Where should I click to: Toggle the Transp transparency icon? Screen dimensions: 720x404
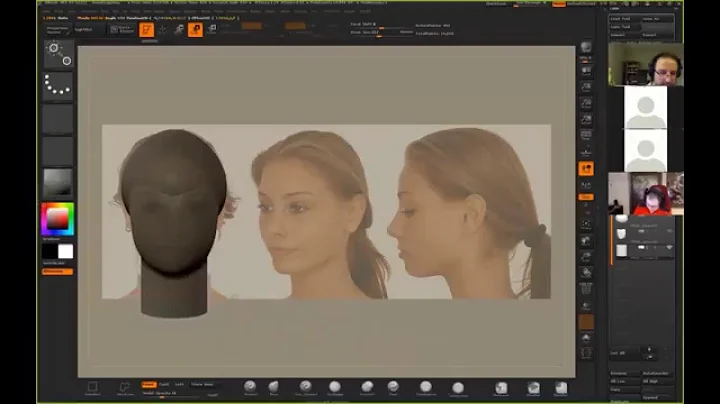[x=586, y=306]
